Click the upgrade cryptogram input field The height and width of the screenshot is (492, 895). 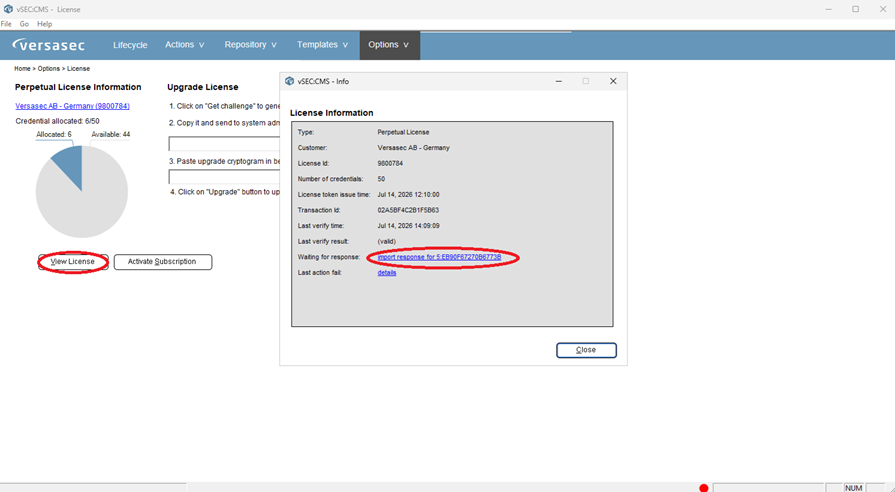(224, 176)
